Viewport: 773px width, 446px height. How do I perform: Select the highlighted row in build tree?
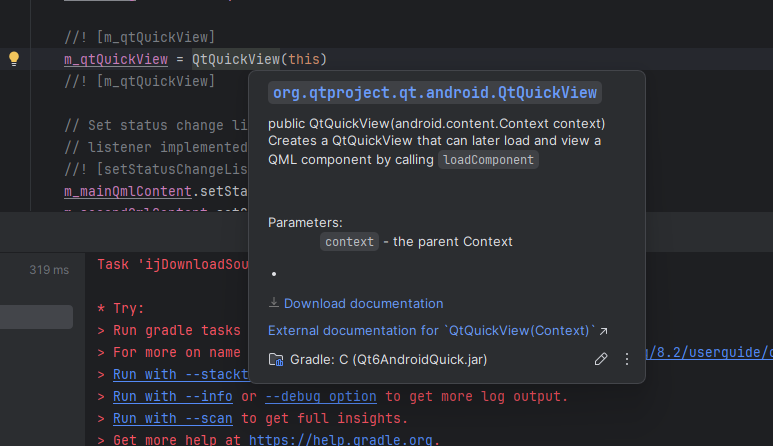coord(36,317)
